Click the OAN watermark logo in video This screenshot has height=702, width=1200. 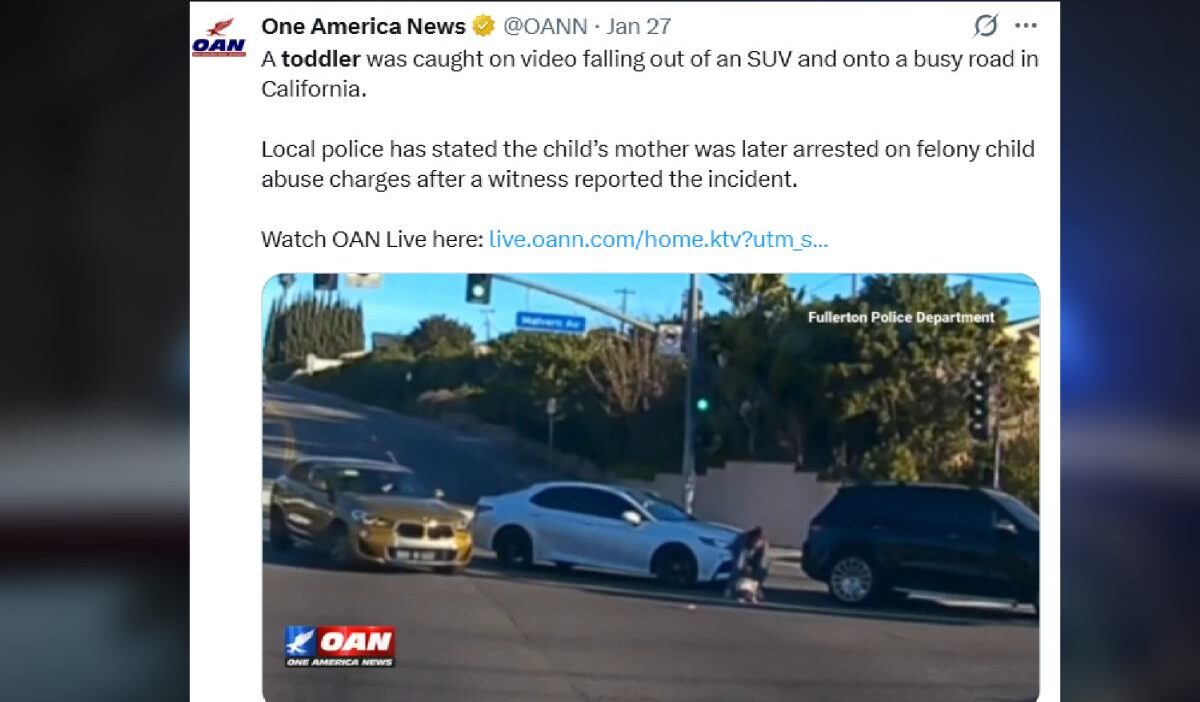[340, 646]
